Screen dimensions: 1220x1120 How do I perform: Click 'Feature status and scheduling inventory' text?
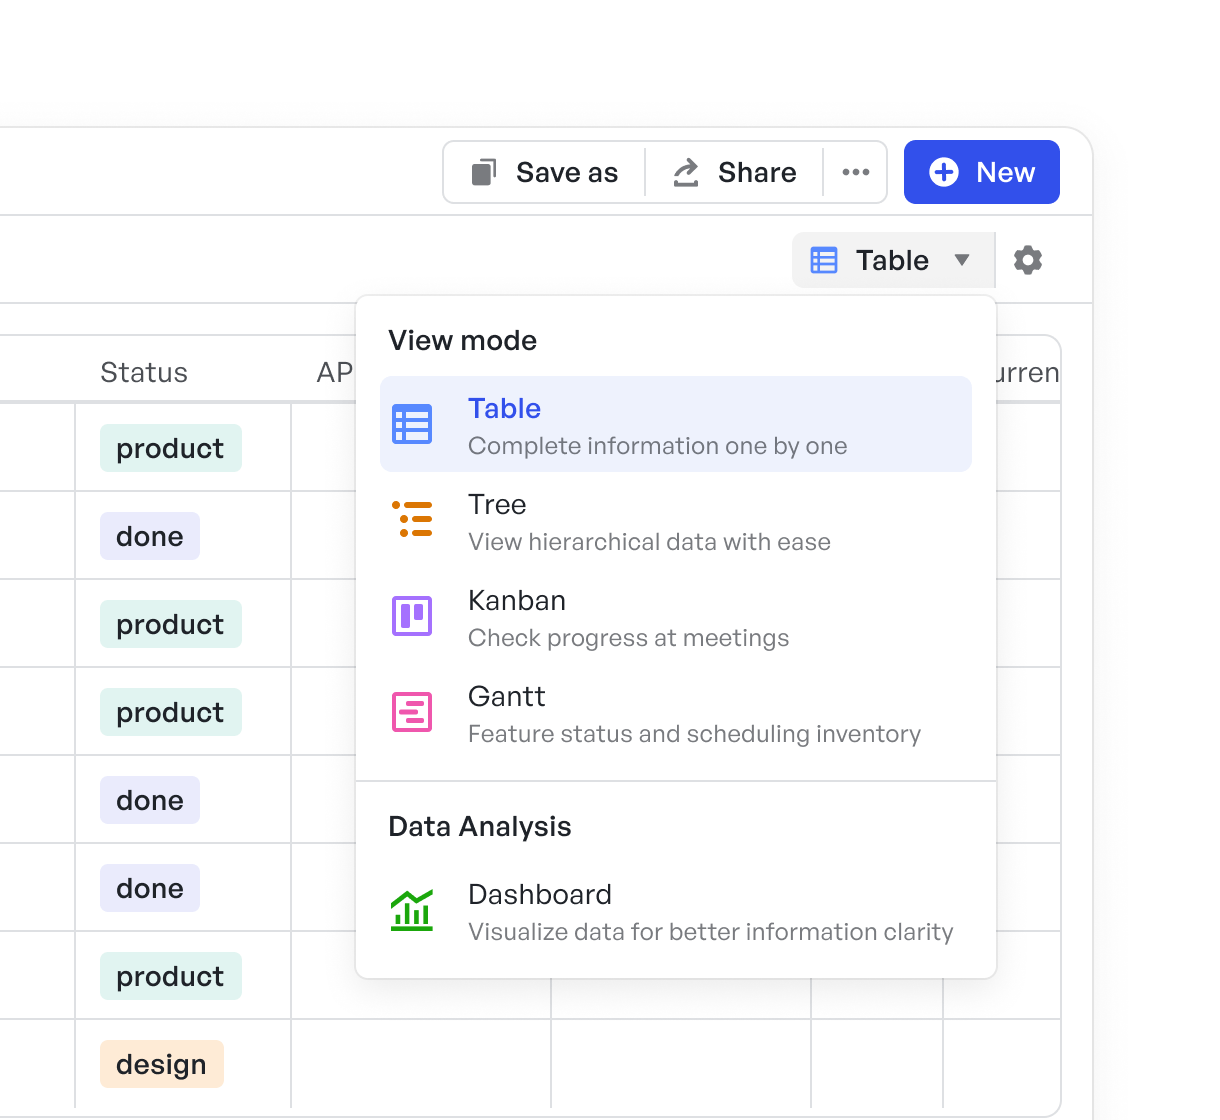point(694,734)
